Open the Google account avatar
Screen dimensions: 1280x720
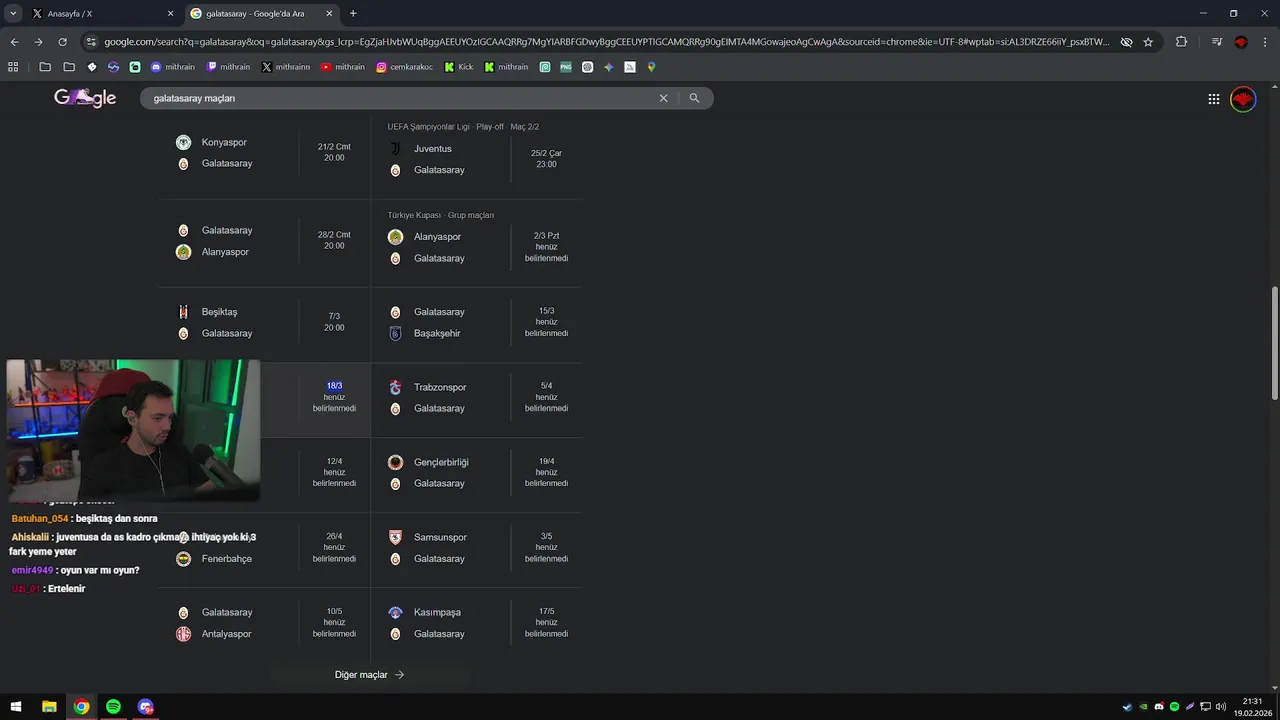1243,99
